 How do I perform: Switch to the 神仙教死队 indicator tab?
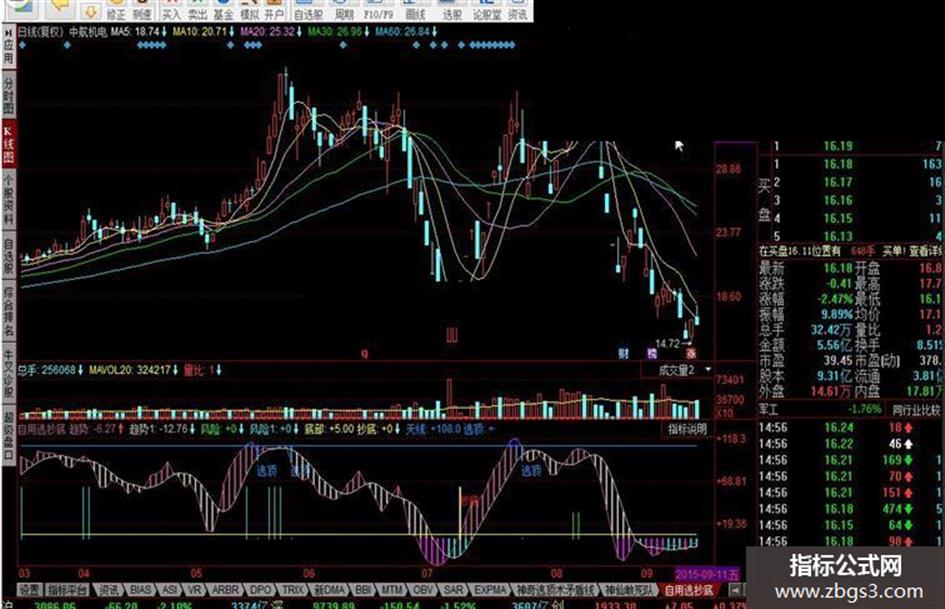pyautogui.click(x=628, y=589)
